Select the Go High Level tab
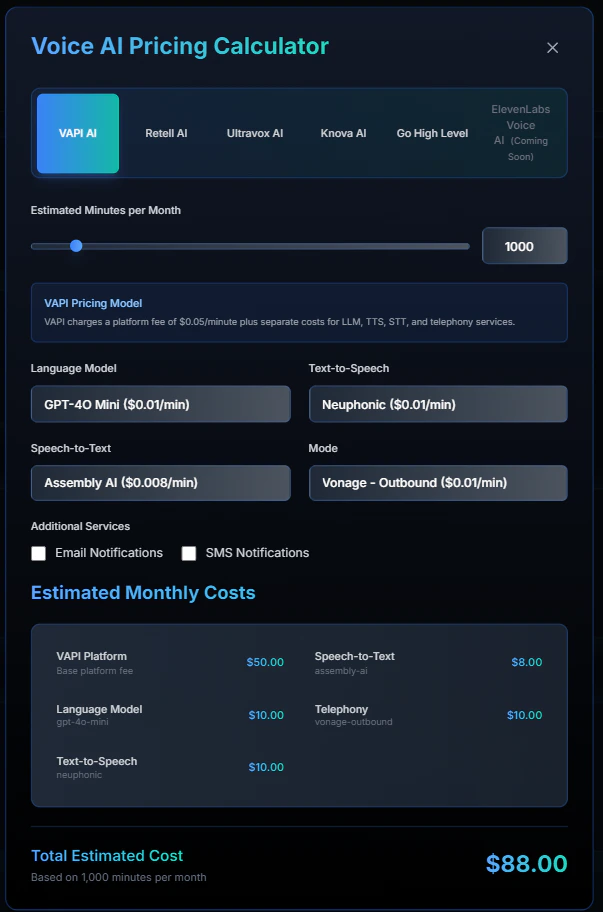Image resolution: width=603 pixels, height=912 pixels. (x=432, y=132)
